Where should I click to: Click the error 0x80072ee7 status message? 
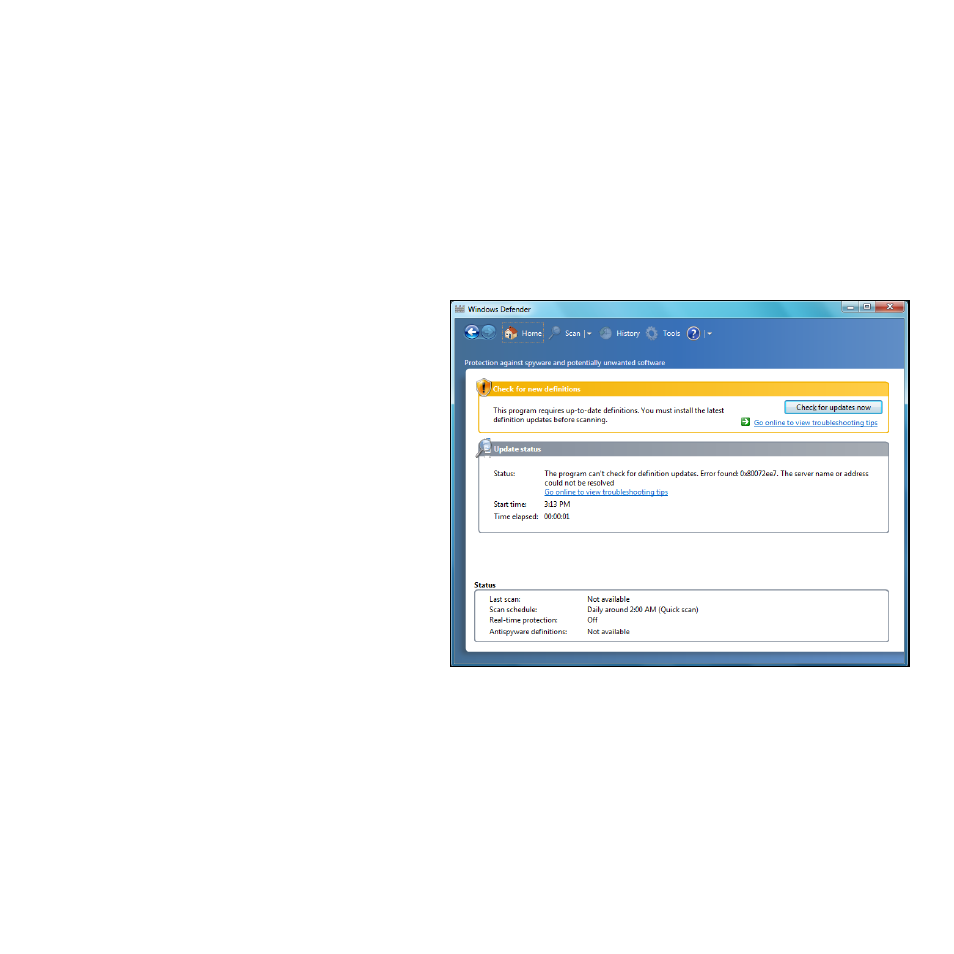[706, 478]
